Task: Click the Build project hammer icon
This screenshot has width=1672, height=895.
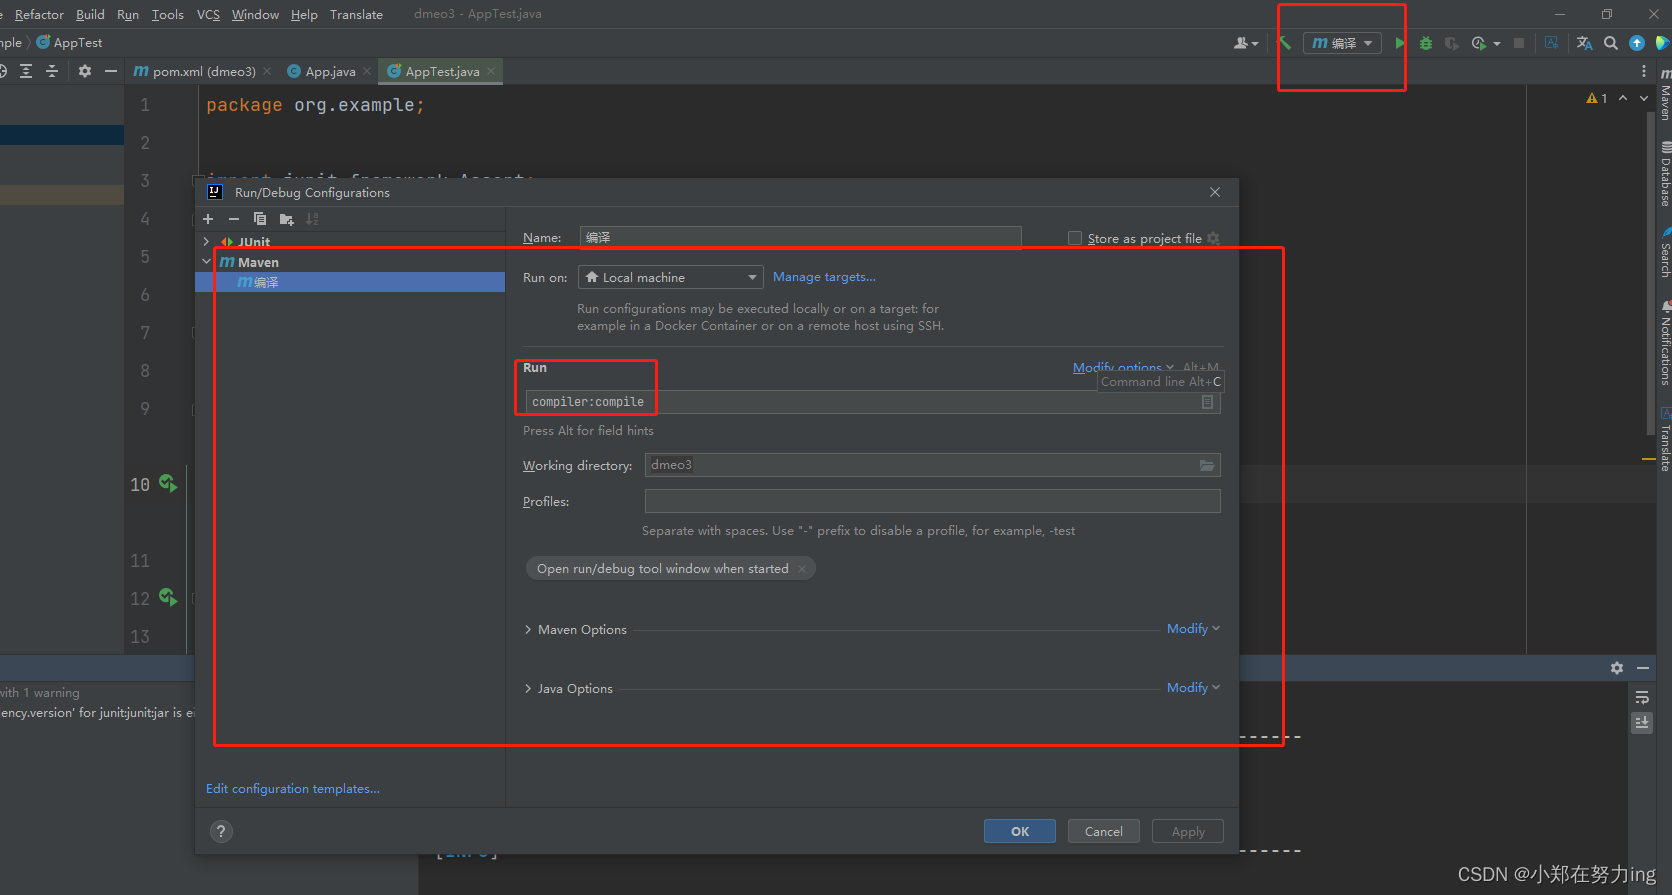Action: pos(1286,43)
